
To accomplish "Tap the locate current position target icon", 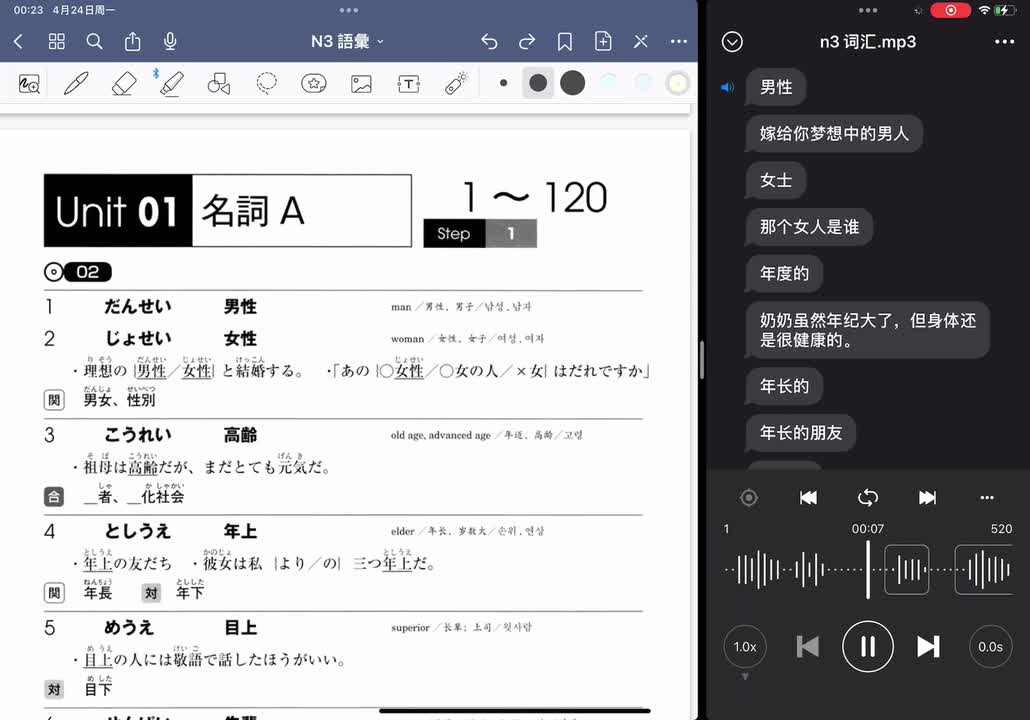I will tap(749, 497).
